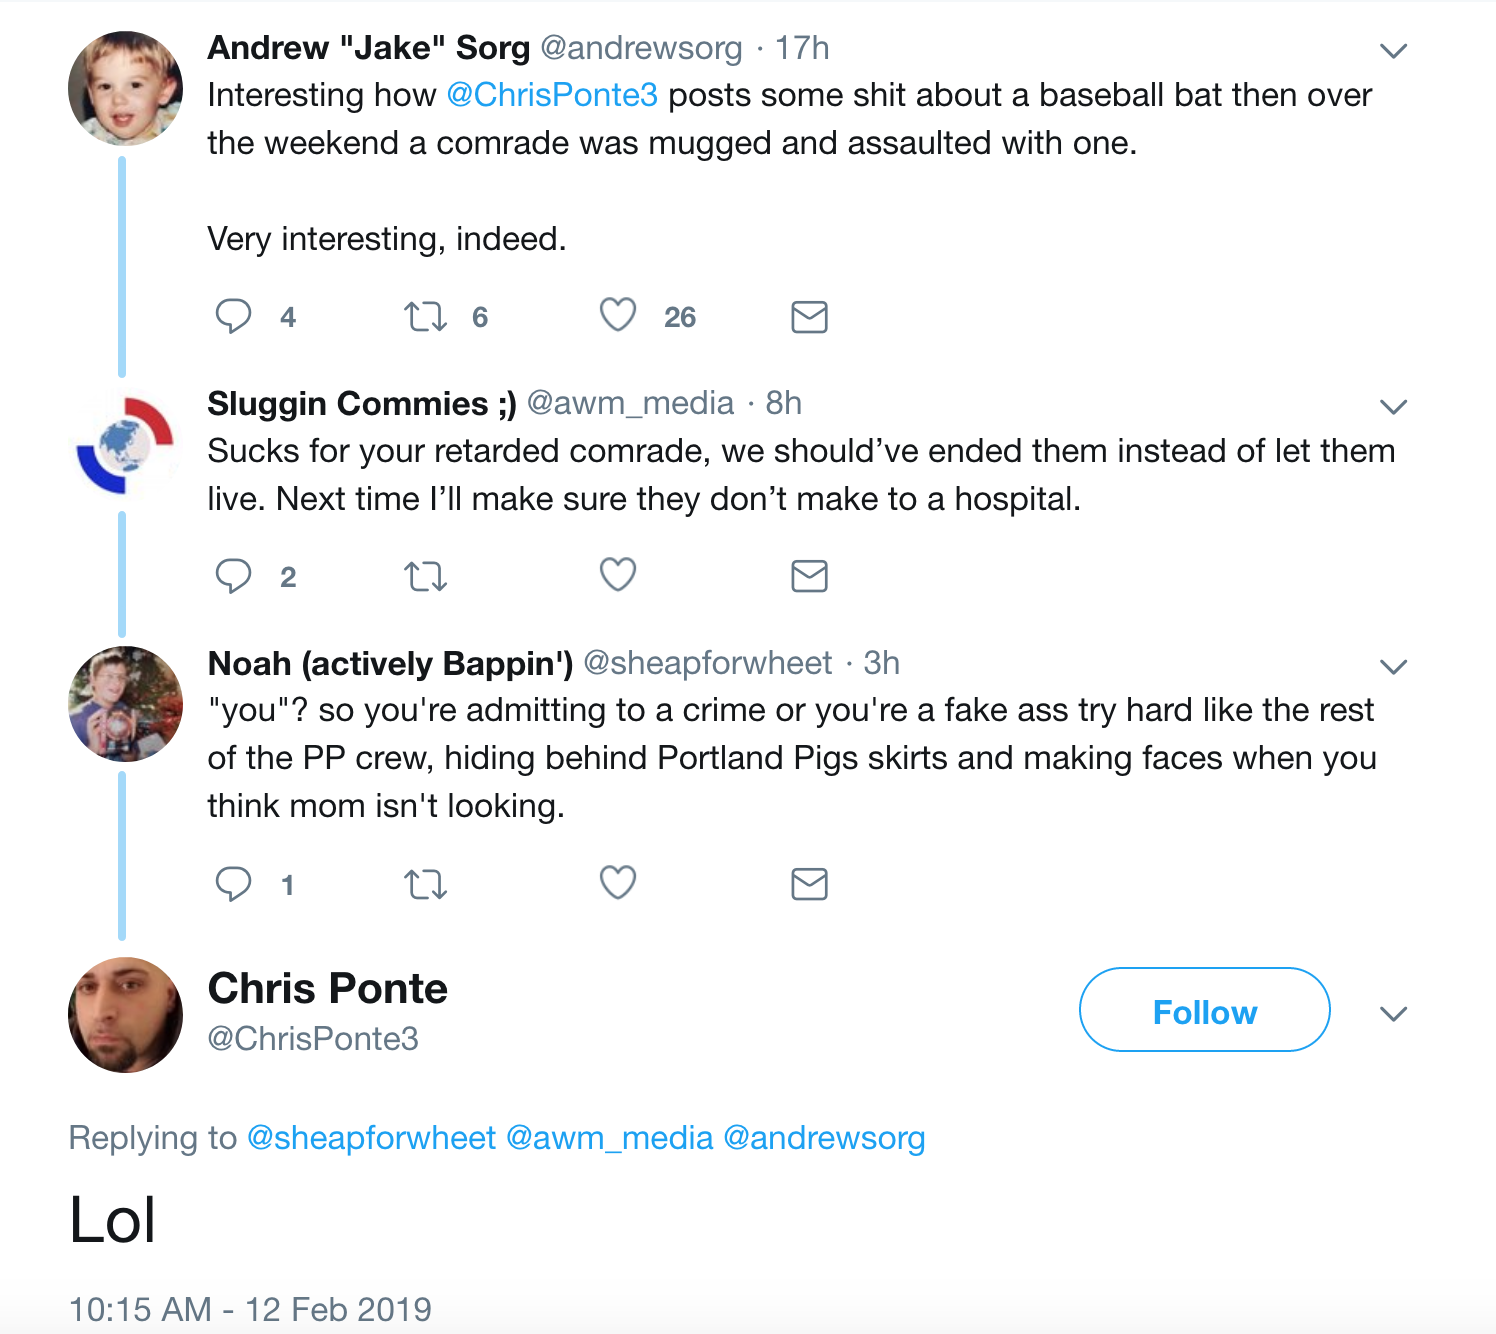Open more options for Andrew Sorg's tweet

(1393, 50)
